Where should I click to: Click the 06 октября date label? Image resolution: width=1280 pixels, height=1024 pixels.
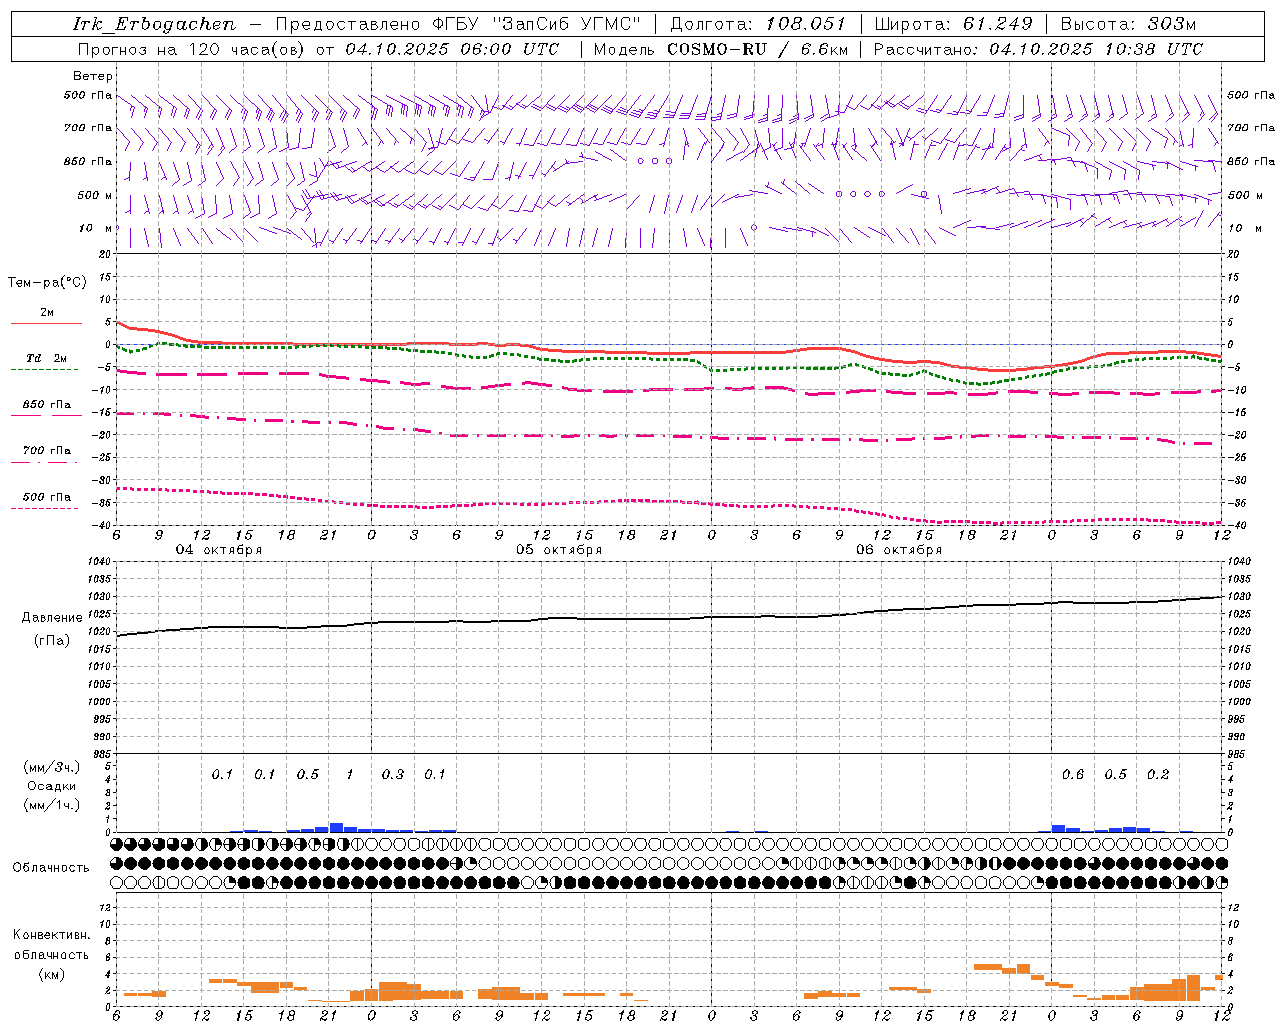(x=899, y=550)
